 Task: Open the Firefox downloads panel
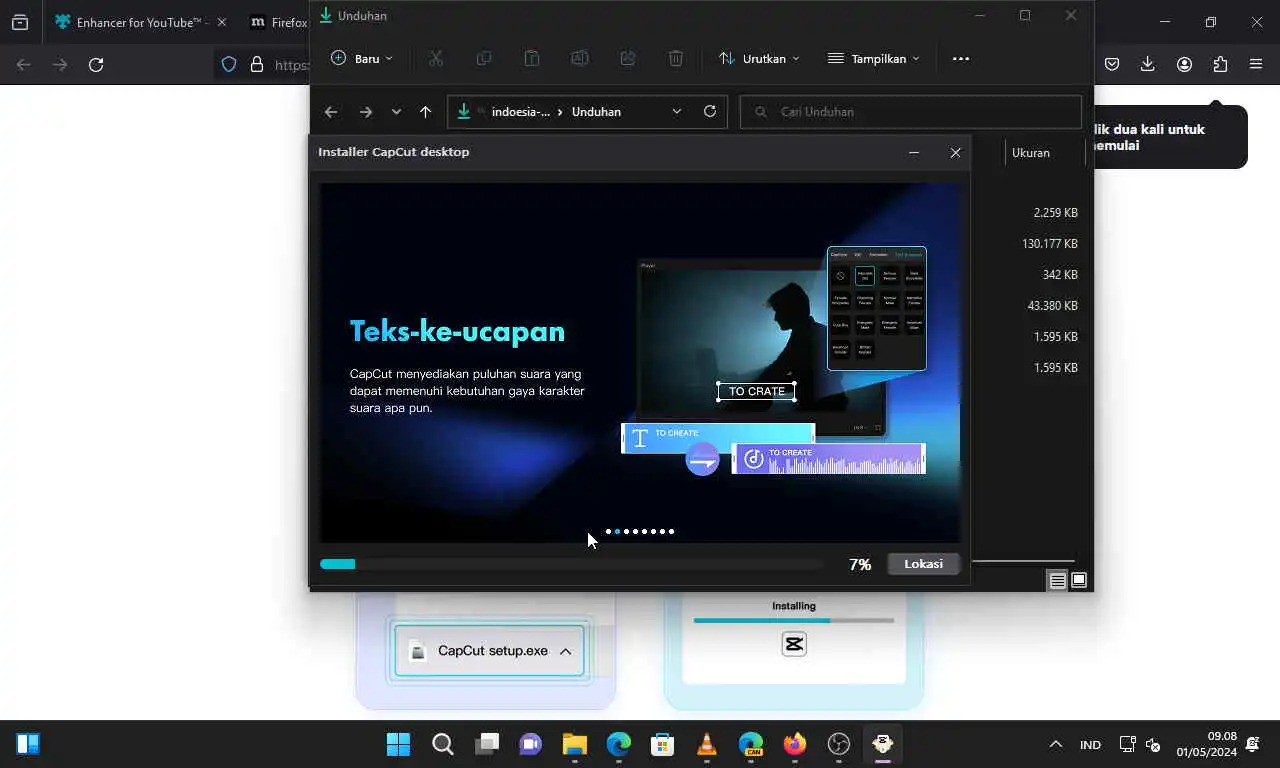1148,65
